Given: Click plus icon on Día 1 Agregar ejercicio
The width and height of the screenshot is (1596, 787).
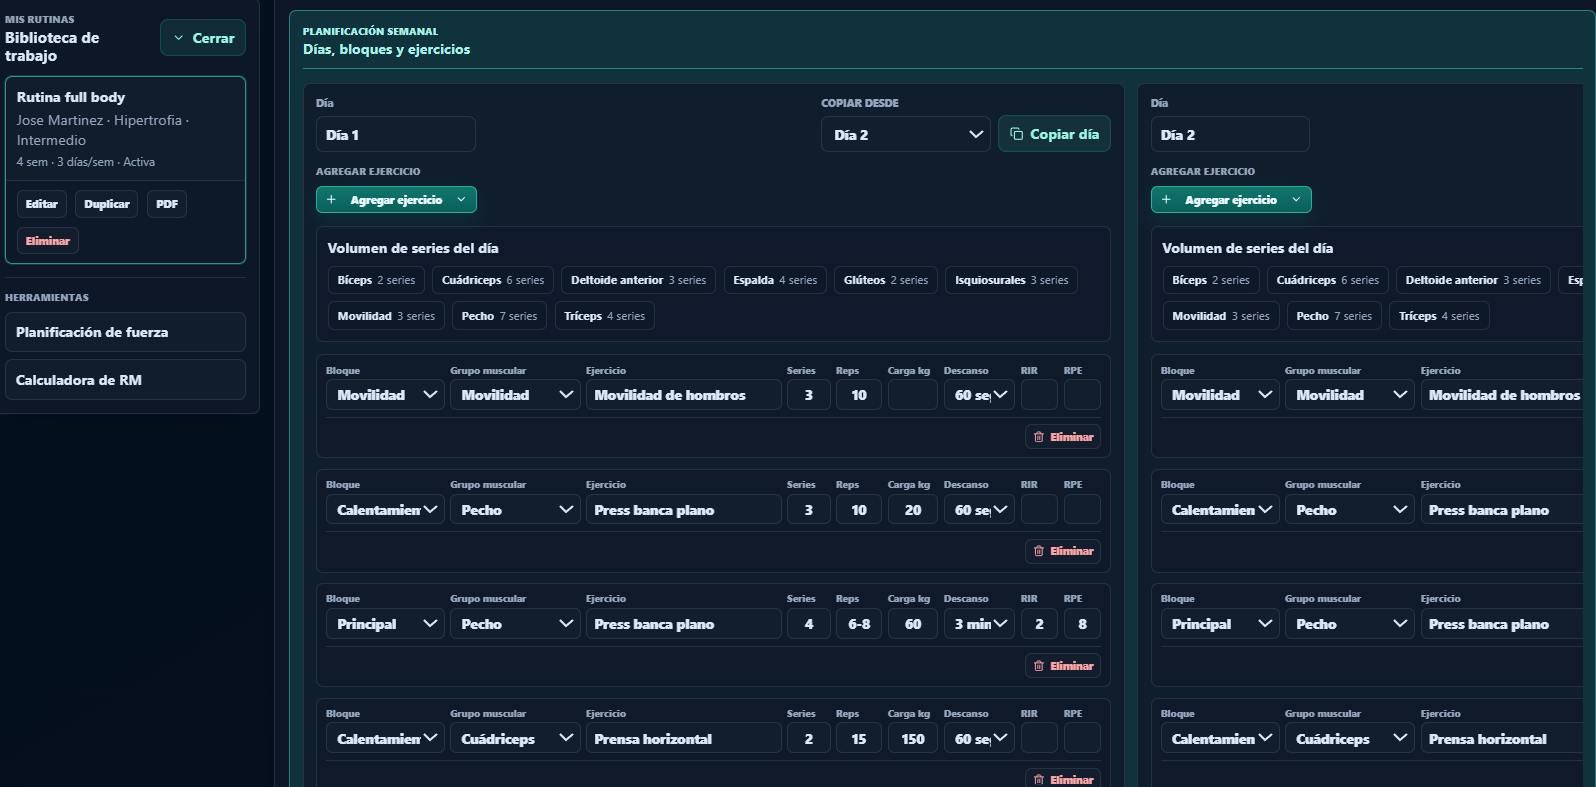Looking at the screenshot, I should (x=332, y=200).
